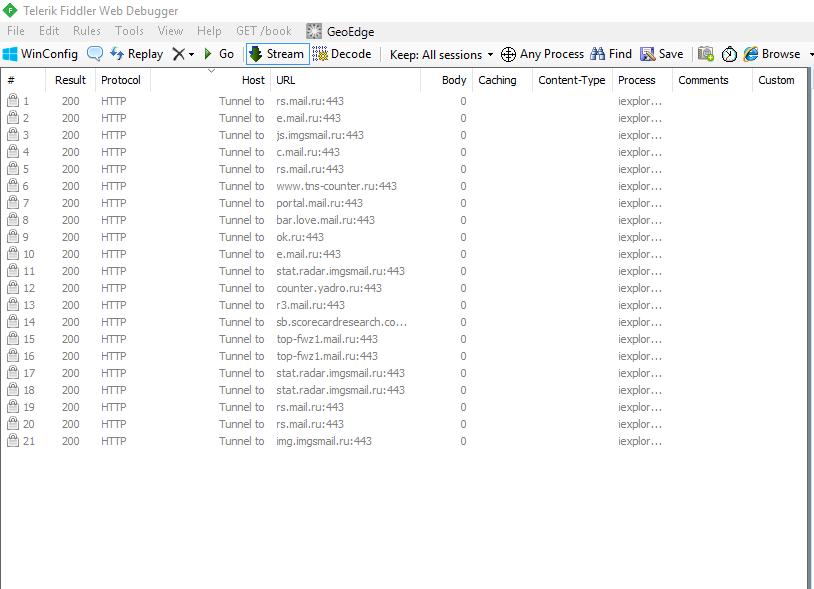Screen dimensions: 814x589
Task: Select stat.radar.imgsmail.ru:443 in row 11
Action: [404, 271]
